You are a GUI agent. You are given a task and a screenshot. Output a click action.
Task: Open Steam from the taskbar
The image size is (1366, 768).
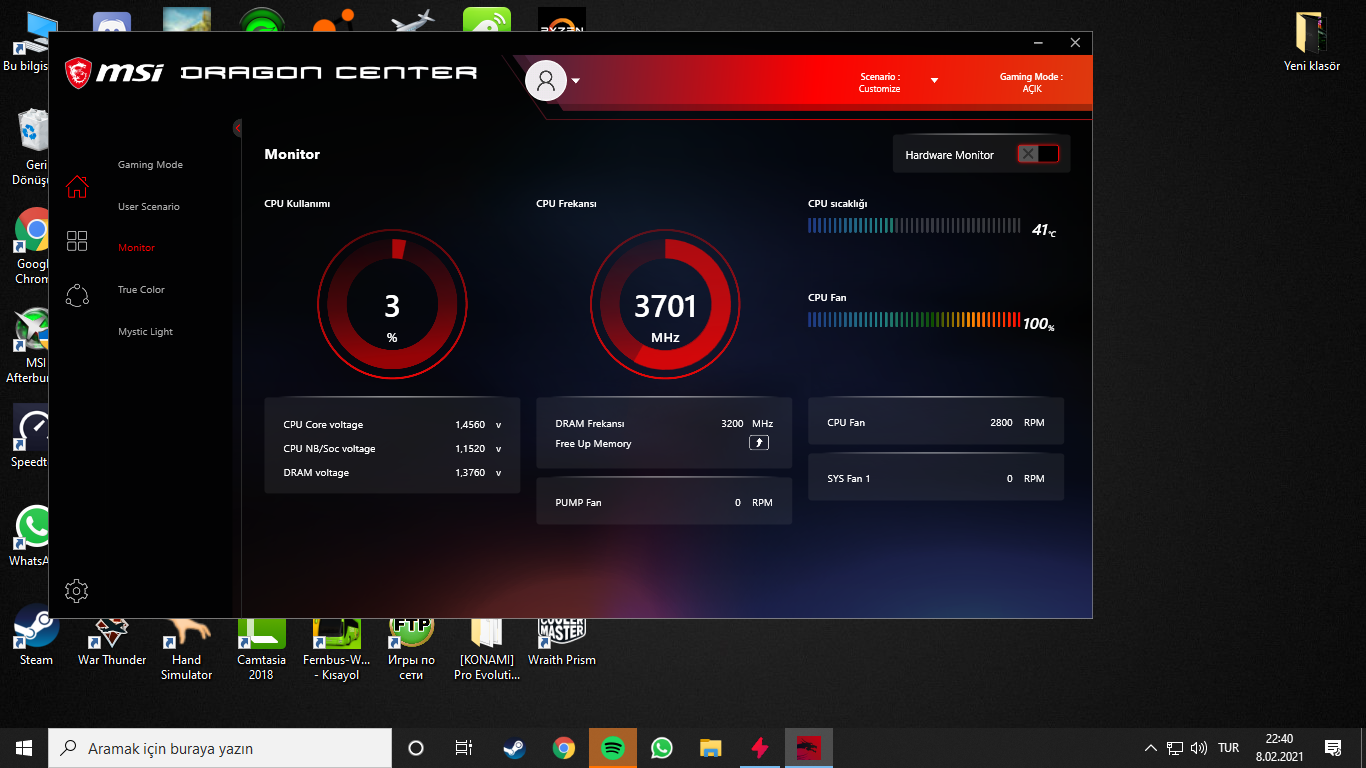click(514, 748)
